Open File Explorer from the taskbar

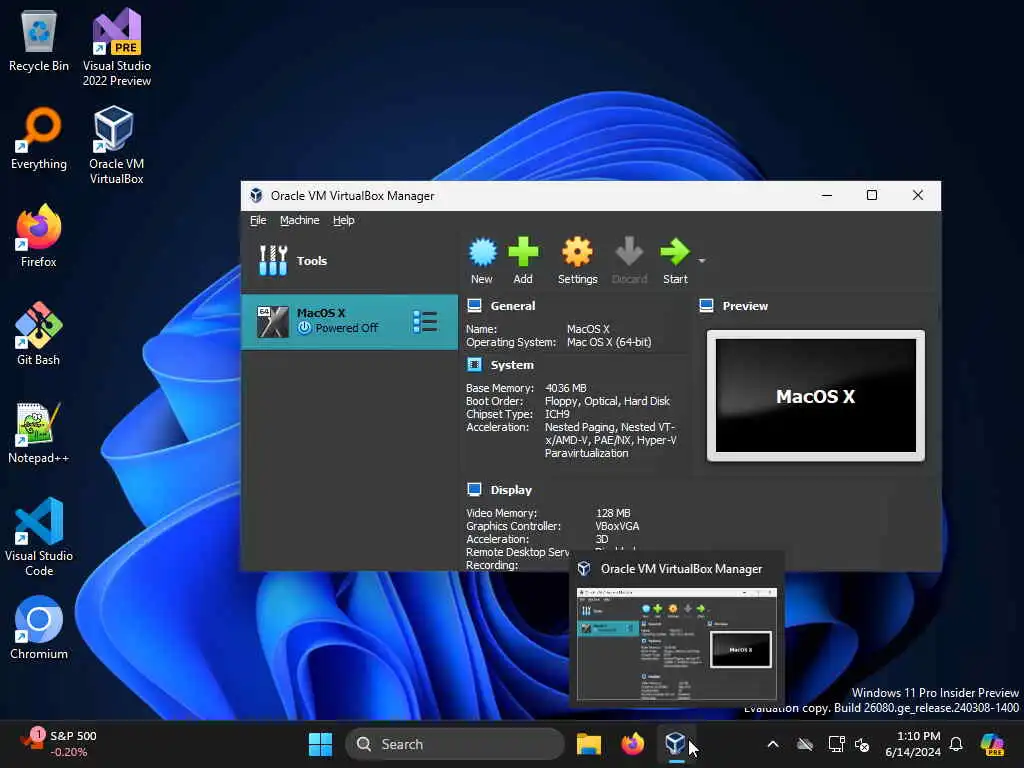click(x=588, y=744)
